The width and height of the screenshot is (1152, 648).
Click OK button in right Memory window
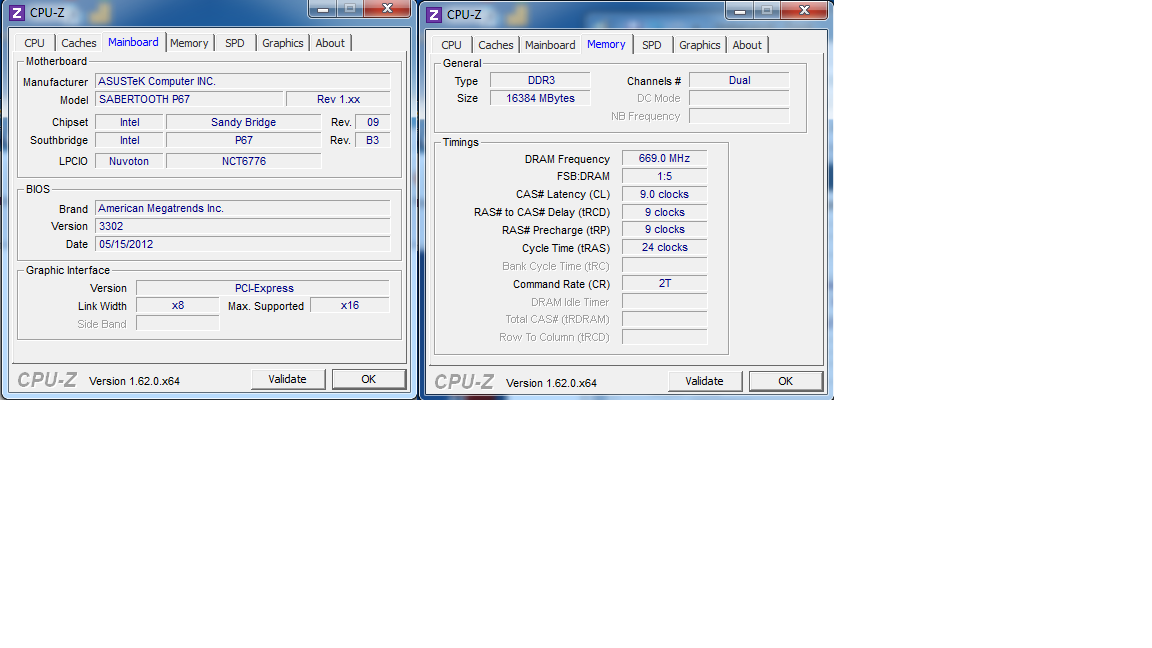785,381
